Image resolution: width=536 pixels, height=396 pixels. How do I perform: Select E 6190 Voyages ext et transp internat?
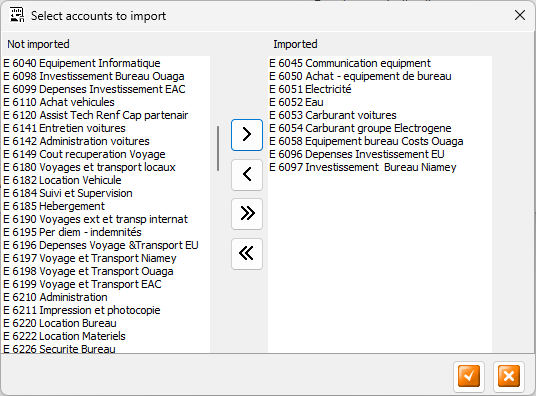pyautogui.click(x=106, y=219)
